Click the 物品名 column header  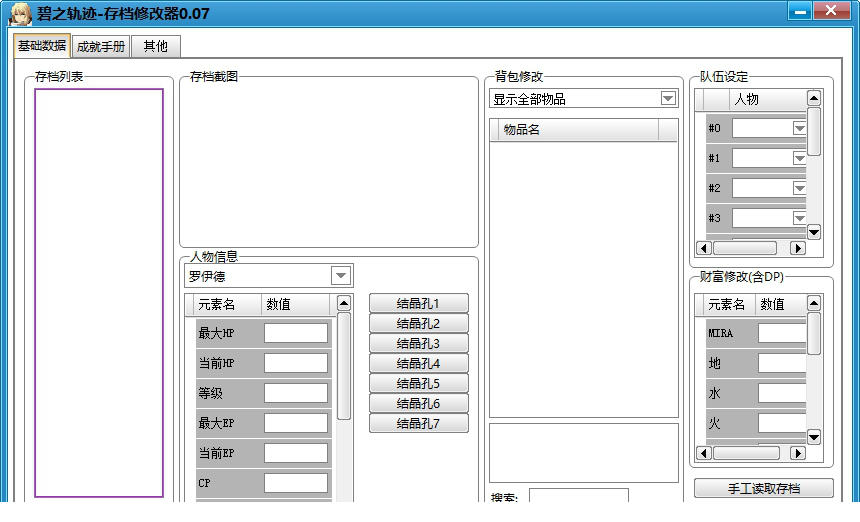coord(579,130)
